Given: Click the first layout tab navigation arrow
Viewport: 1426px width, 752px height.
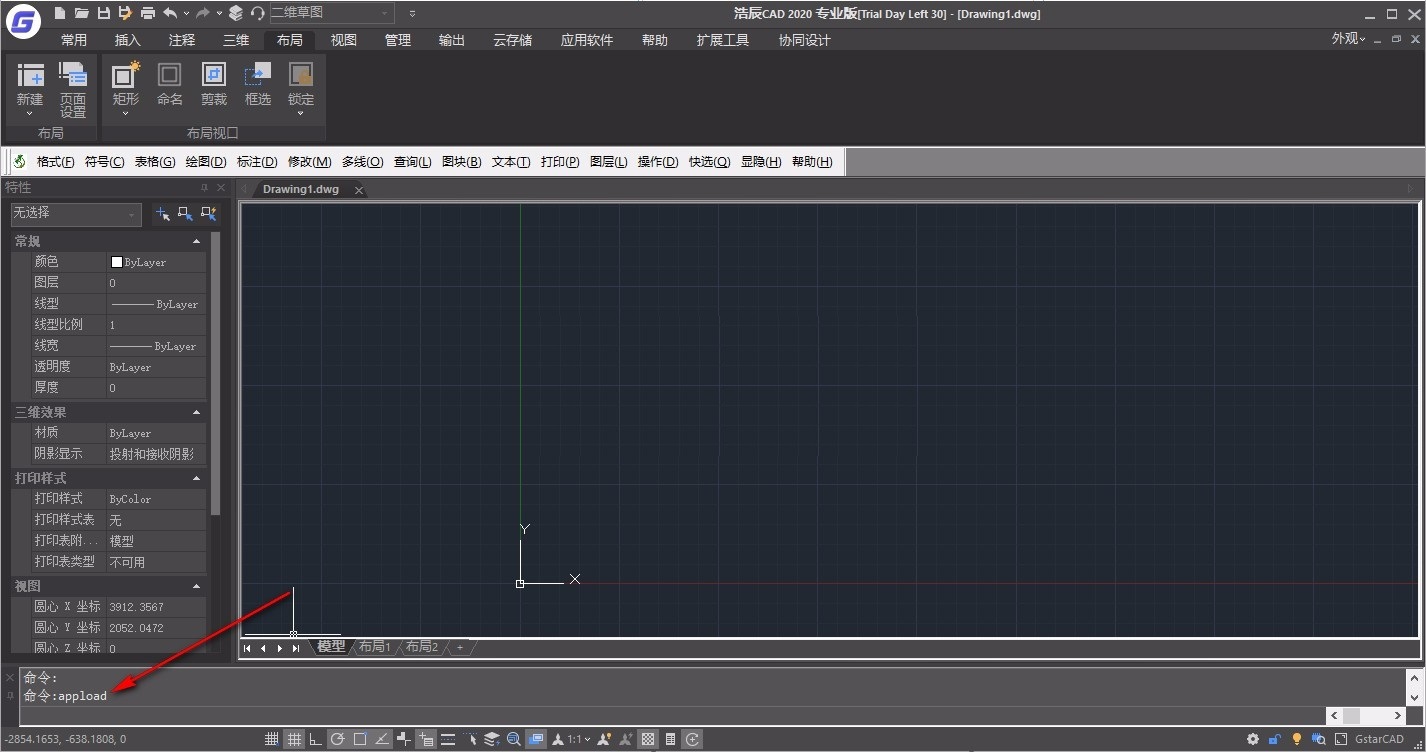Looking at the screenshot, I should coord(247,648).
